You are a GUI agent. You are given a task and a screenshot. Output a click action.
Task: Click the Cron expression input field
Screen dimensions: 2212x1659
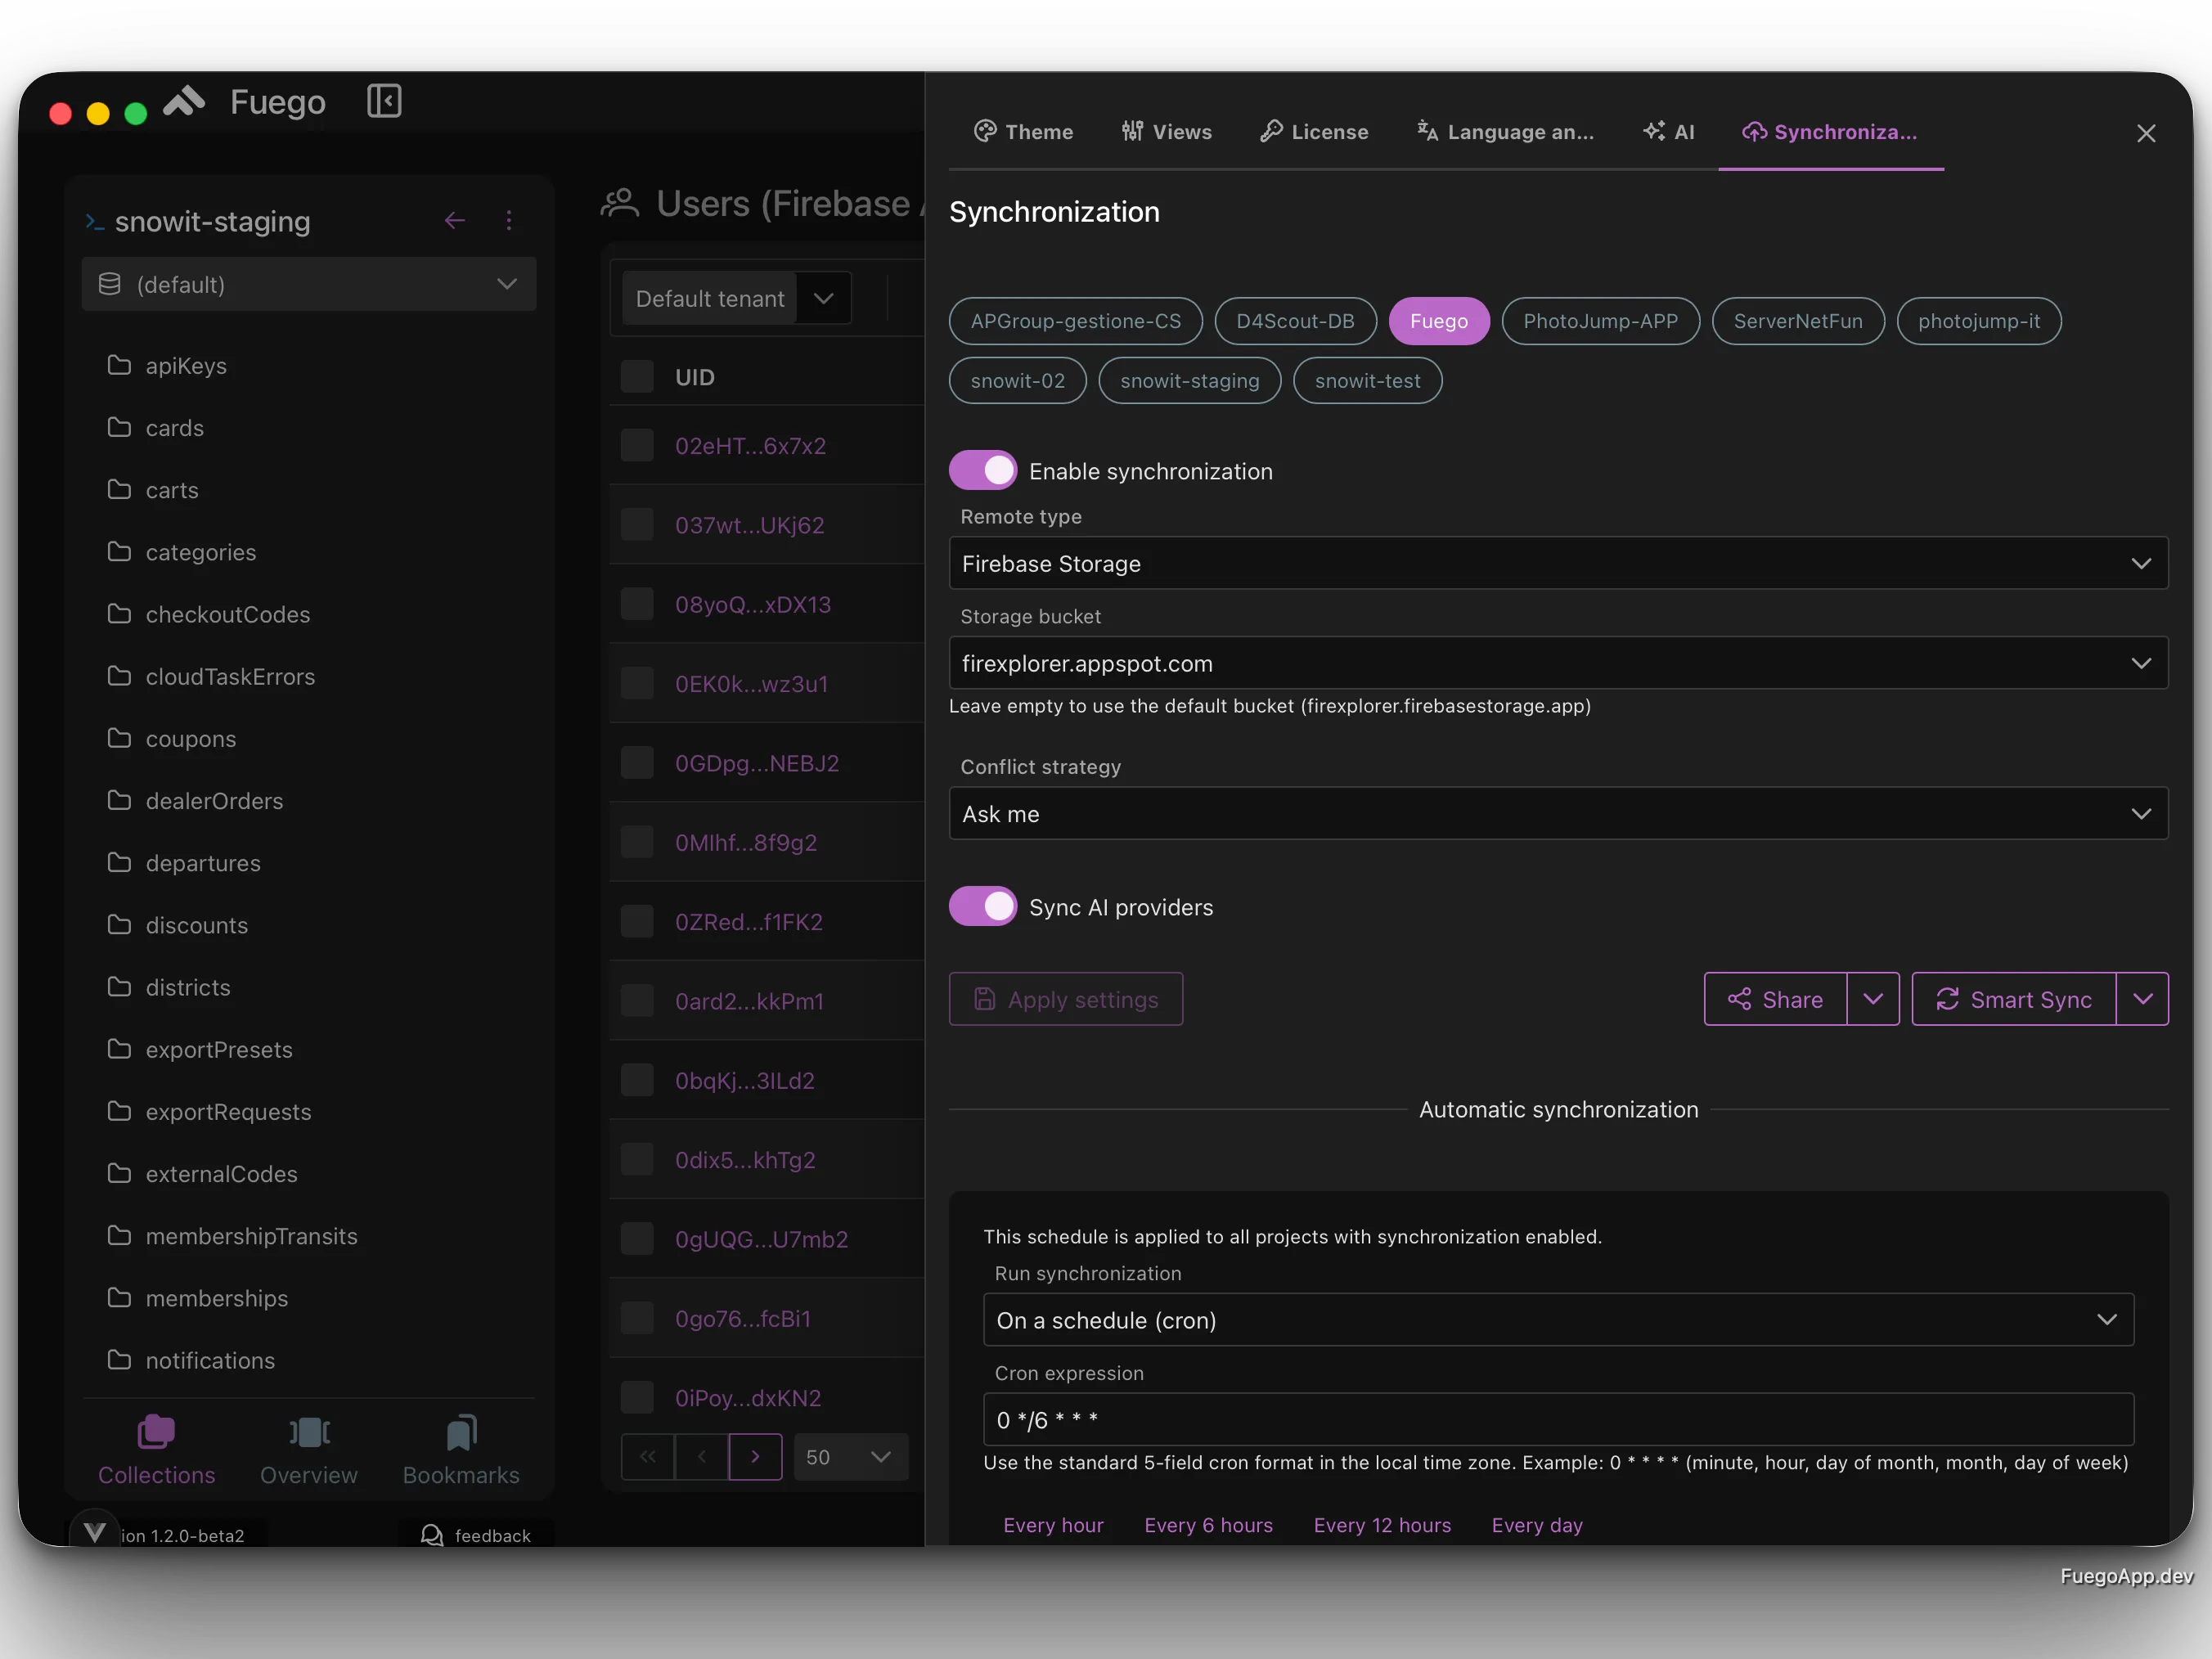click(x=1558, y=1419)
